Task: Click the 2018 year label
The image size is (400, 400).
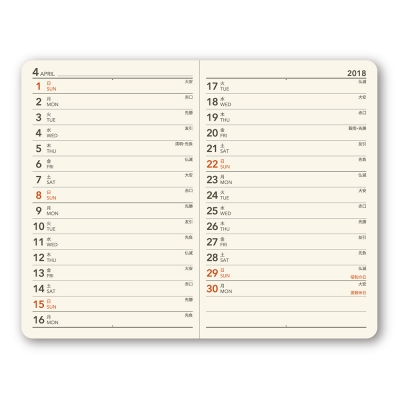Action: point(356,73)
